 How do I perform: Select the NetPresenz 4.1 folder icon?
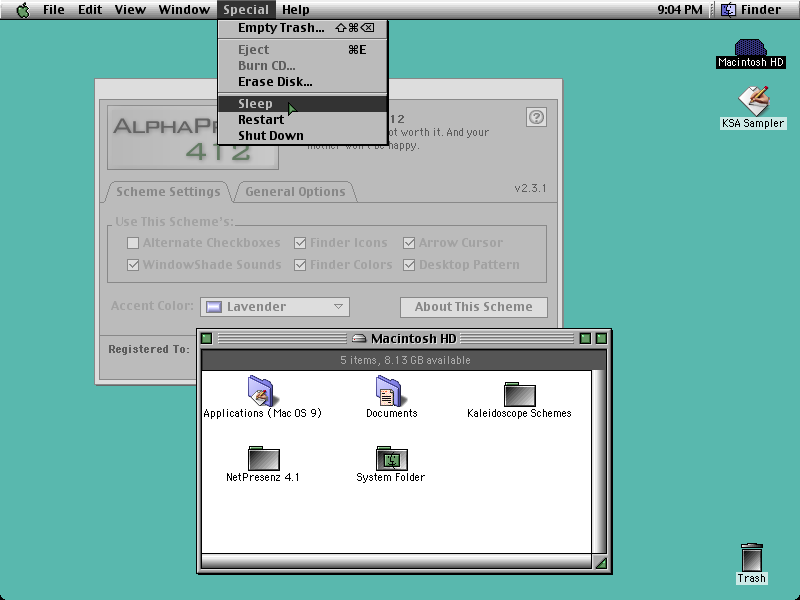point(263,458)
